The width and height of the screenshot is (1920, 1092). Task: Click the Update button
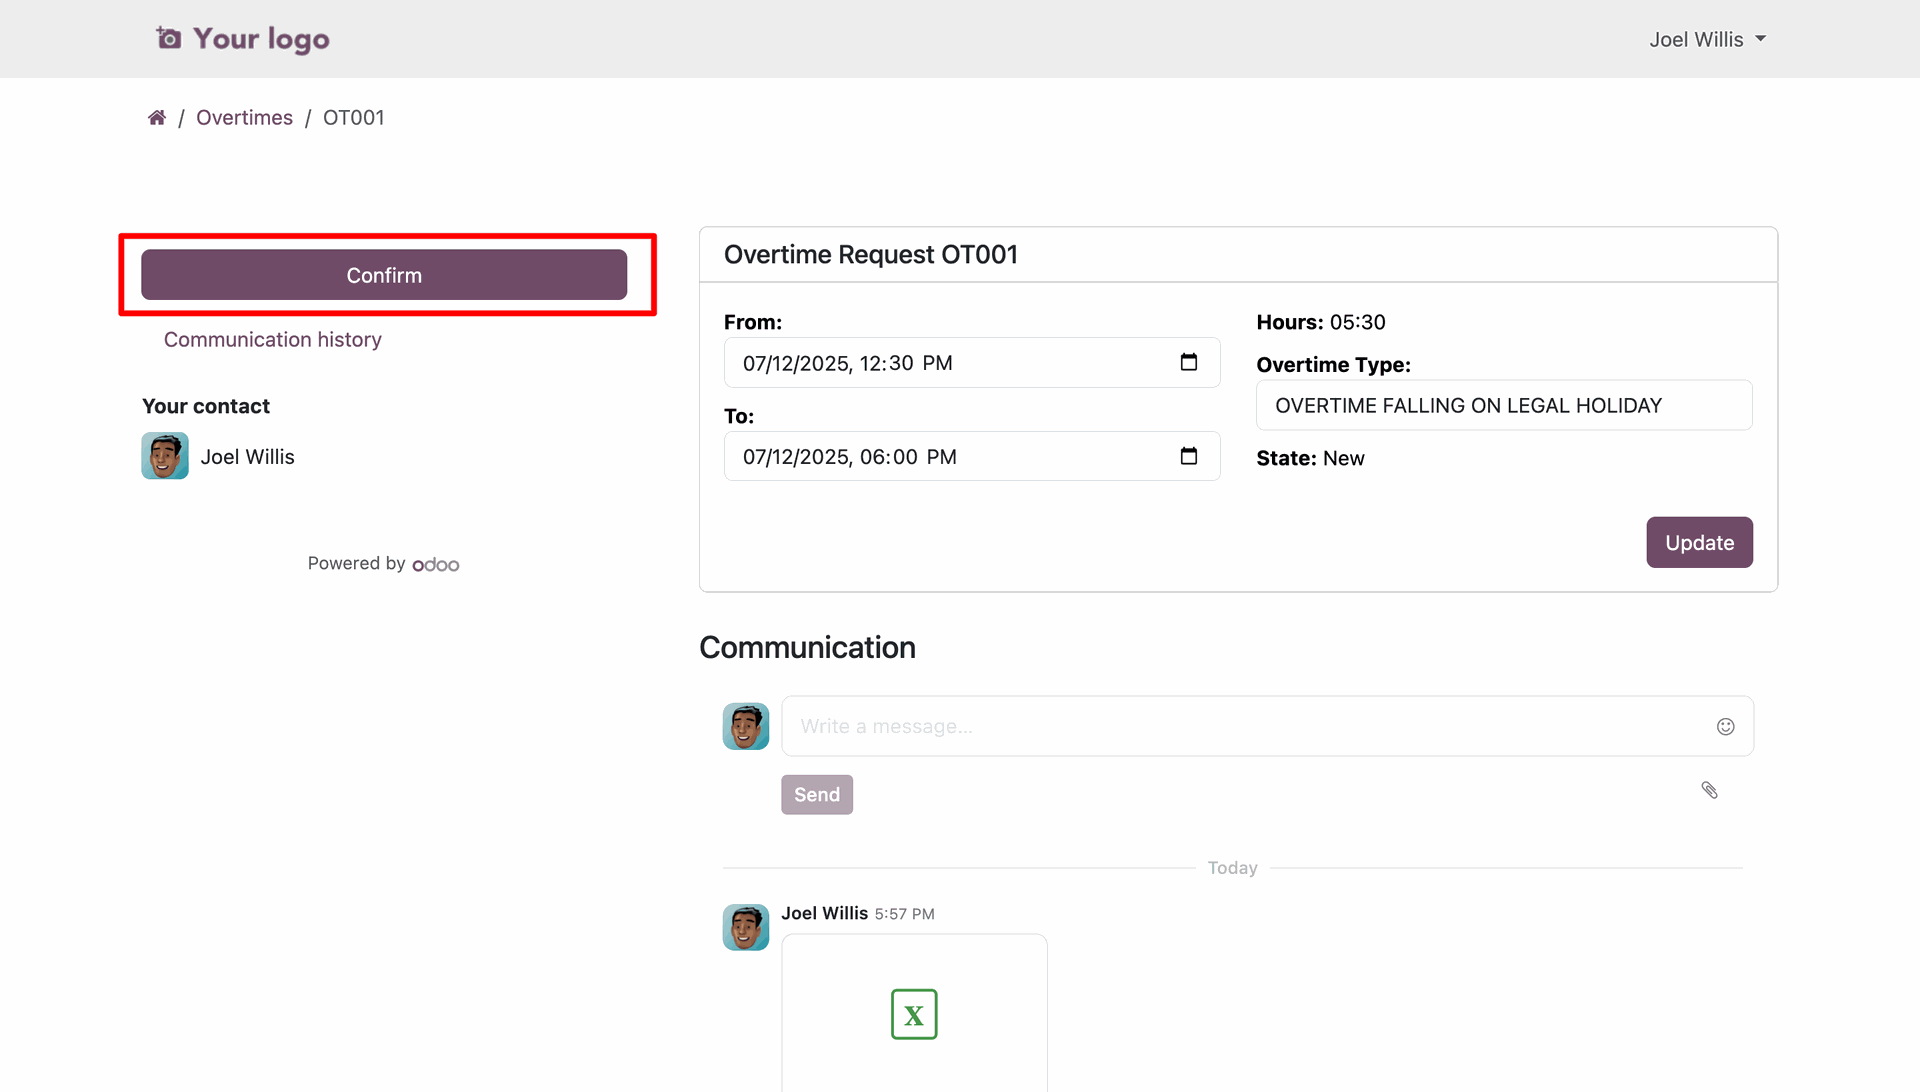(x=1698, y=542)
